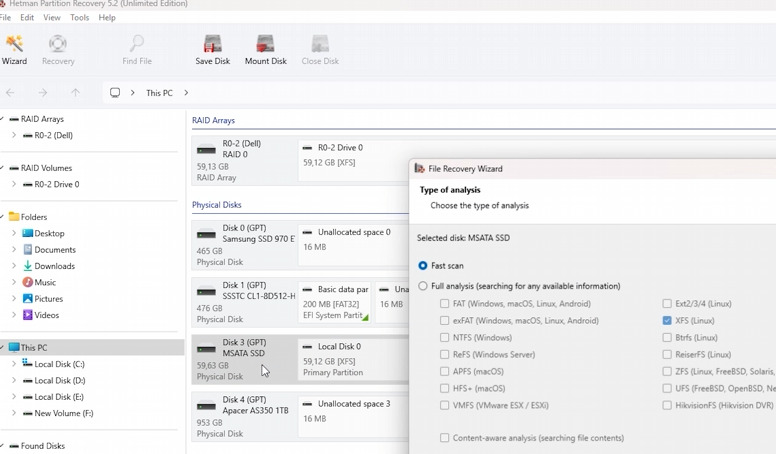Click the This PC monitor icon
The height and width of the screenshot is (454, 776).
pyautogui.click(x=14, y=348)
